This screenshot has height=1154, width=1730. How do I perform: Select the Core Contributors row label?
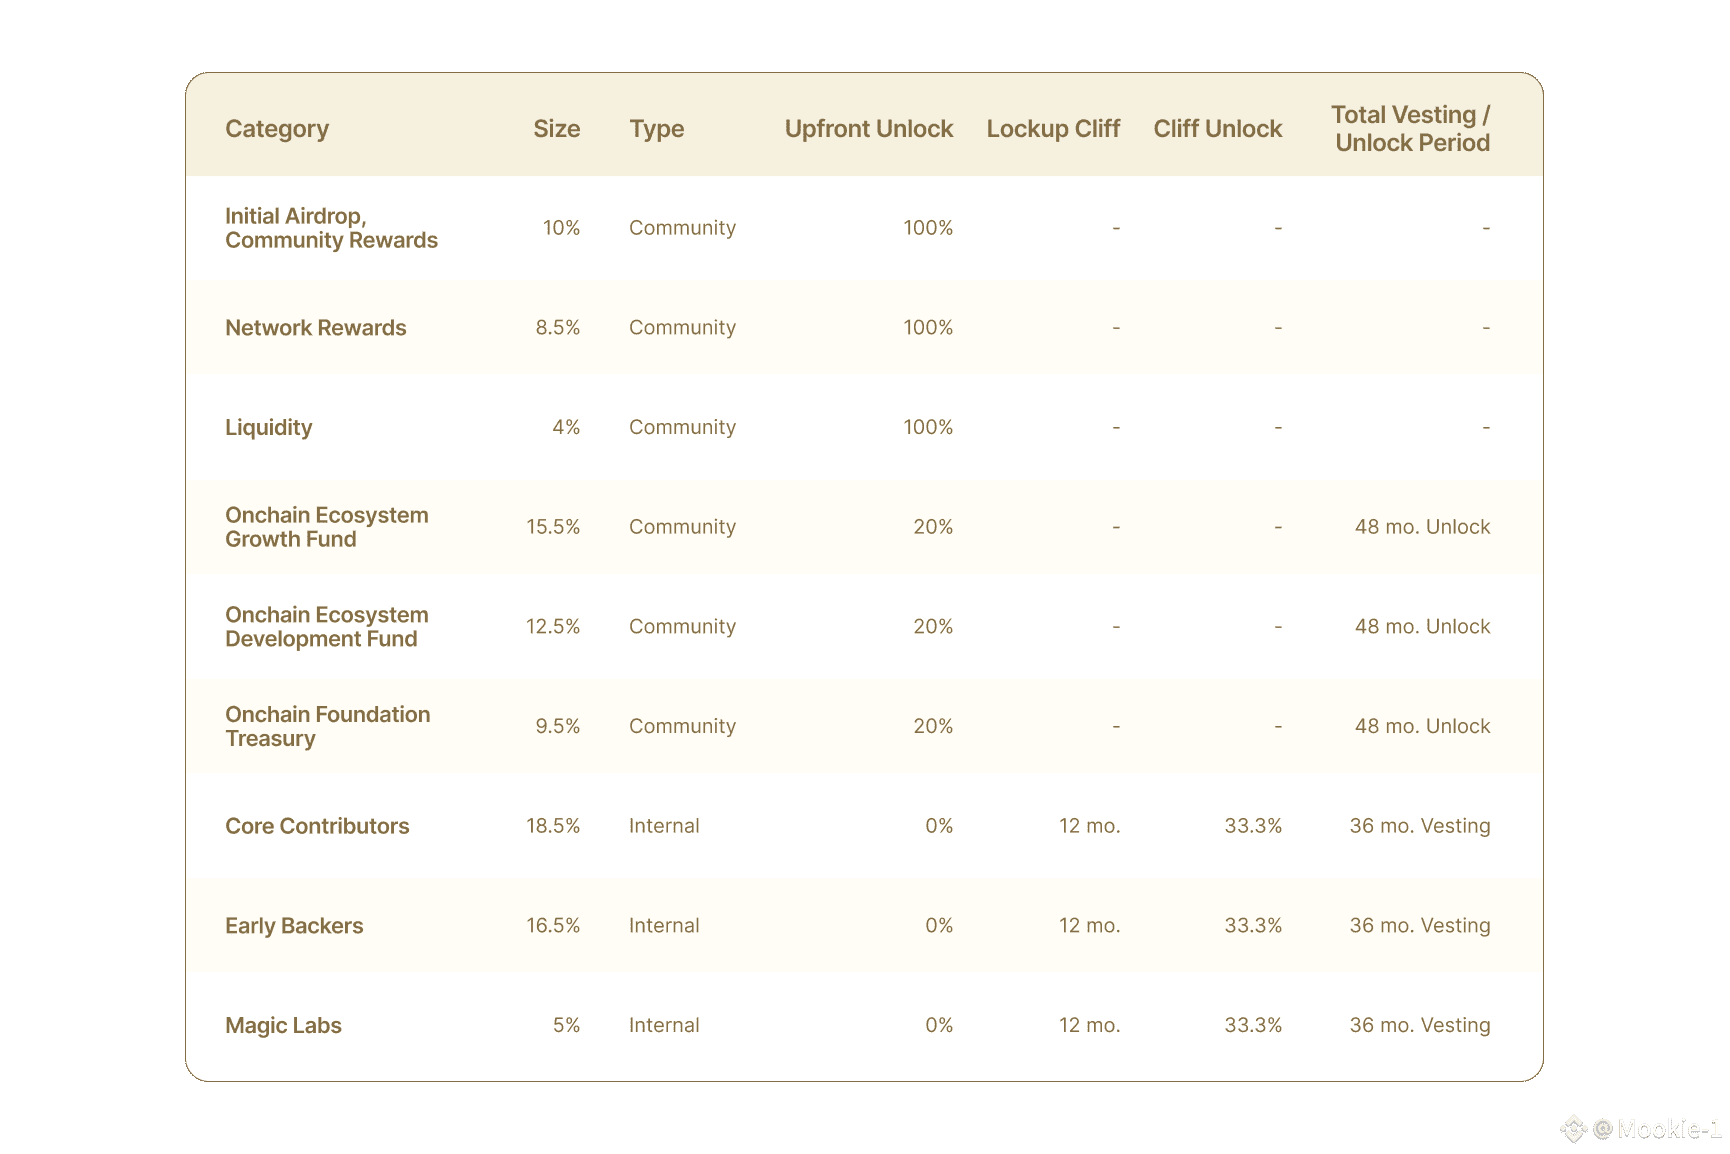pyautogui.click(x=317, y=826)
